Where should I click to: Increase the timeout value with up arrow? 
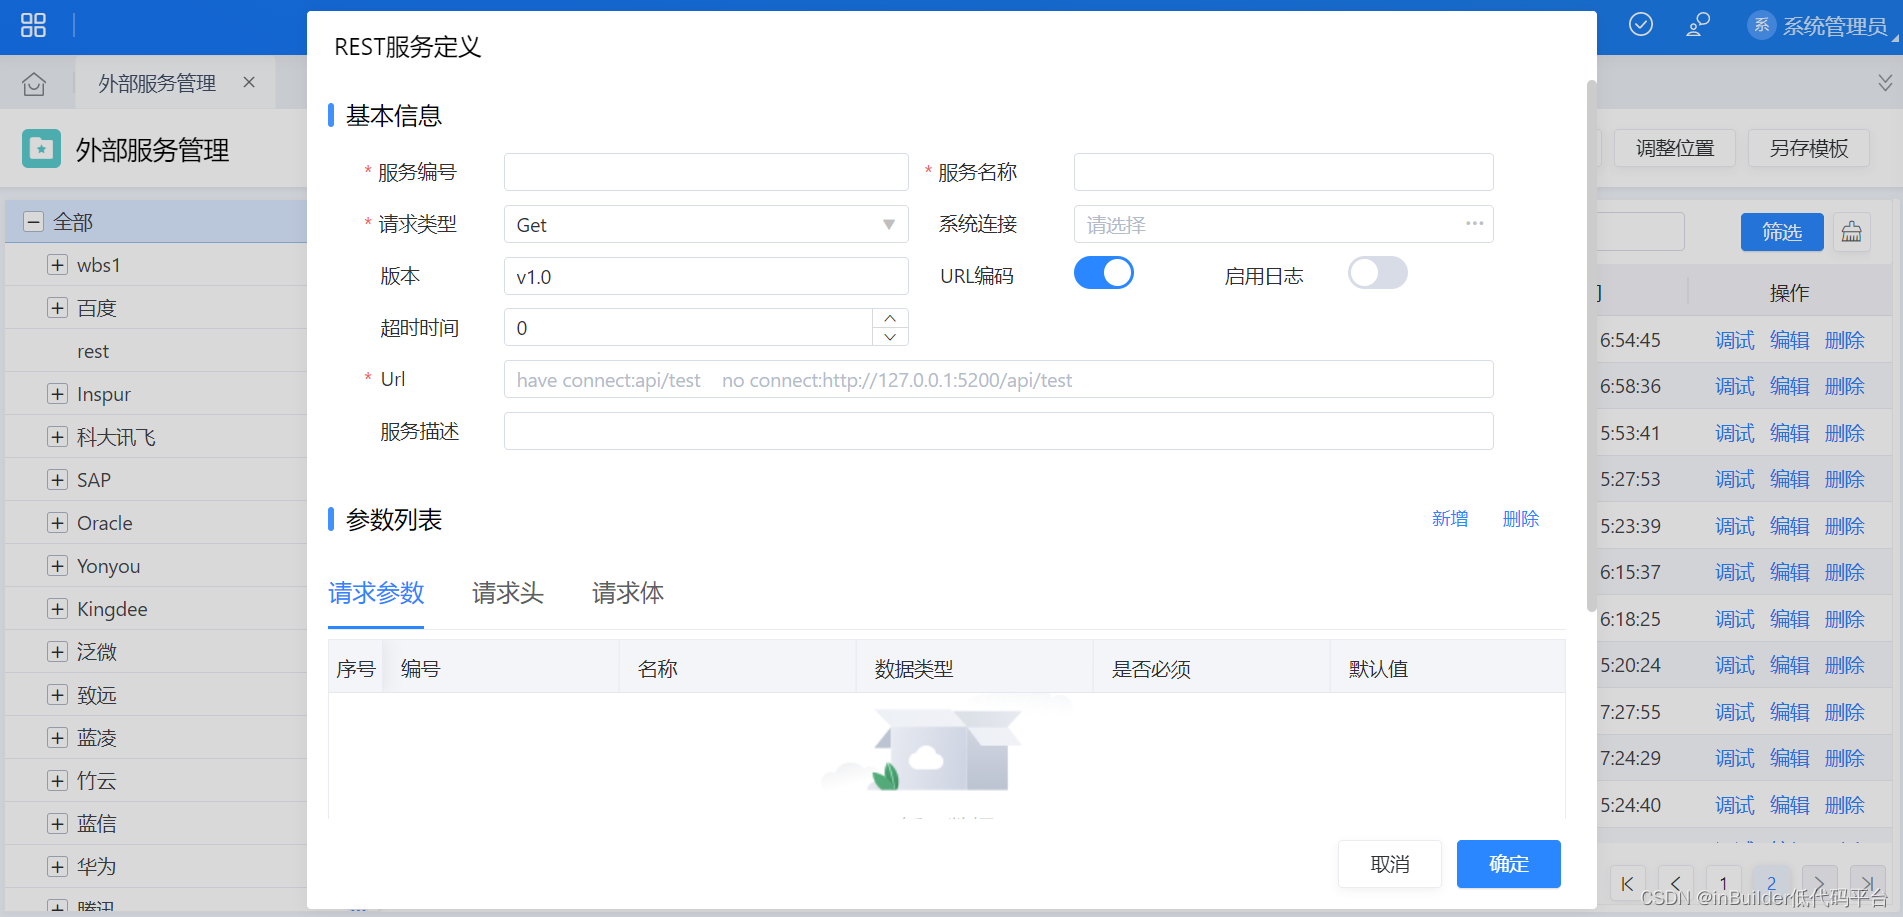pyautogui.click(x=890, y=318)
